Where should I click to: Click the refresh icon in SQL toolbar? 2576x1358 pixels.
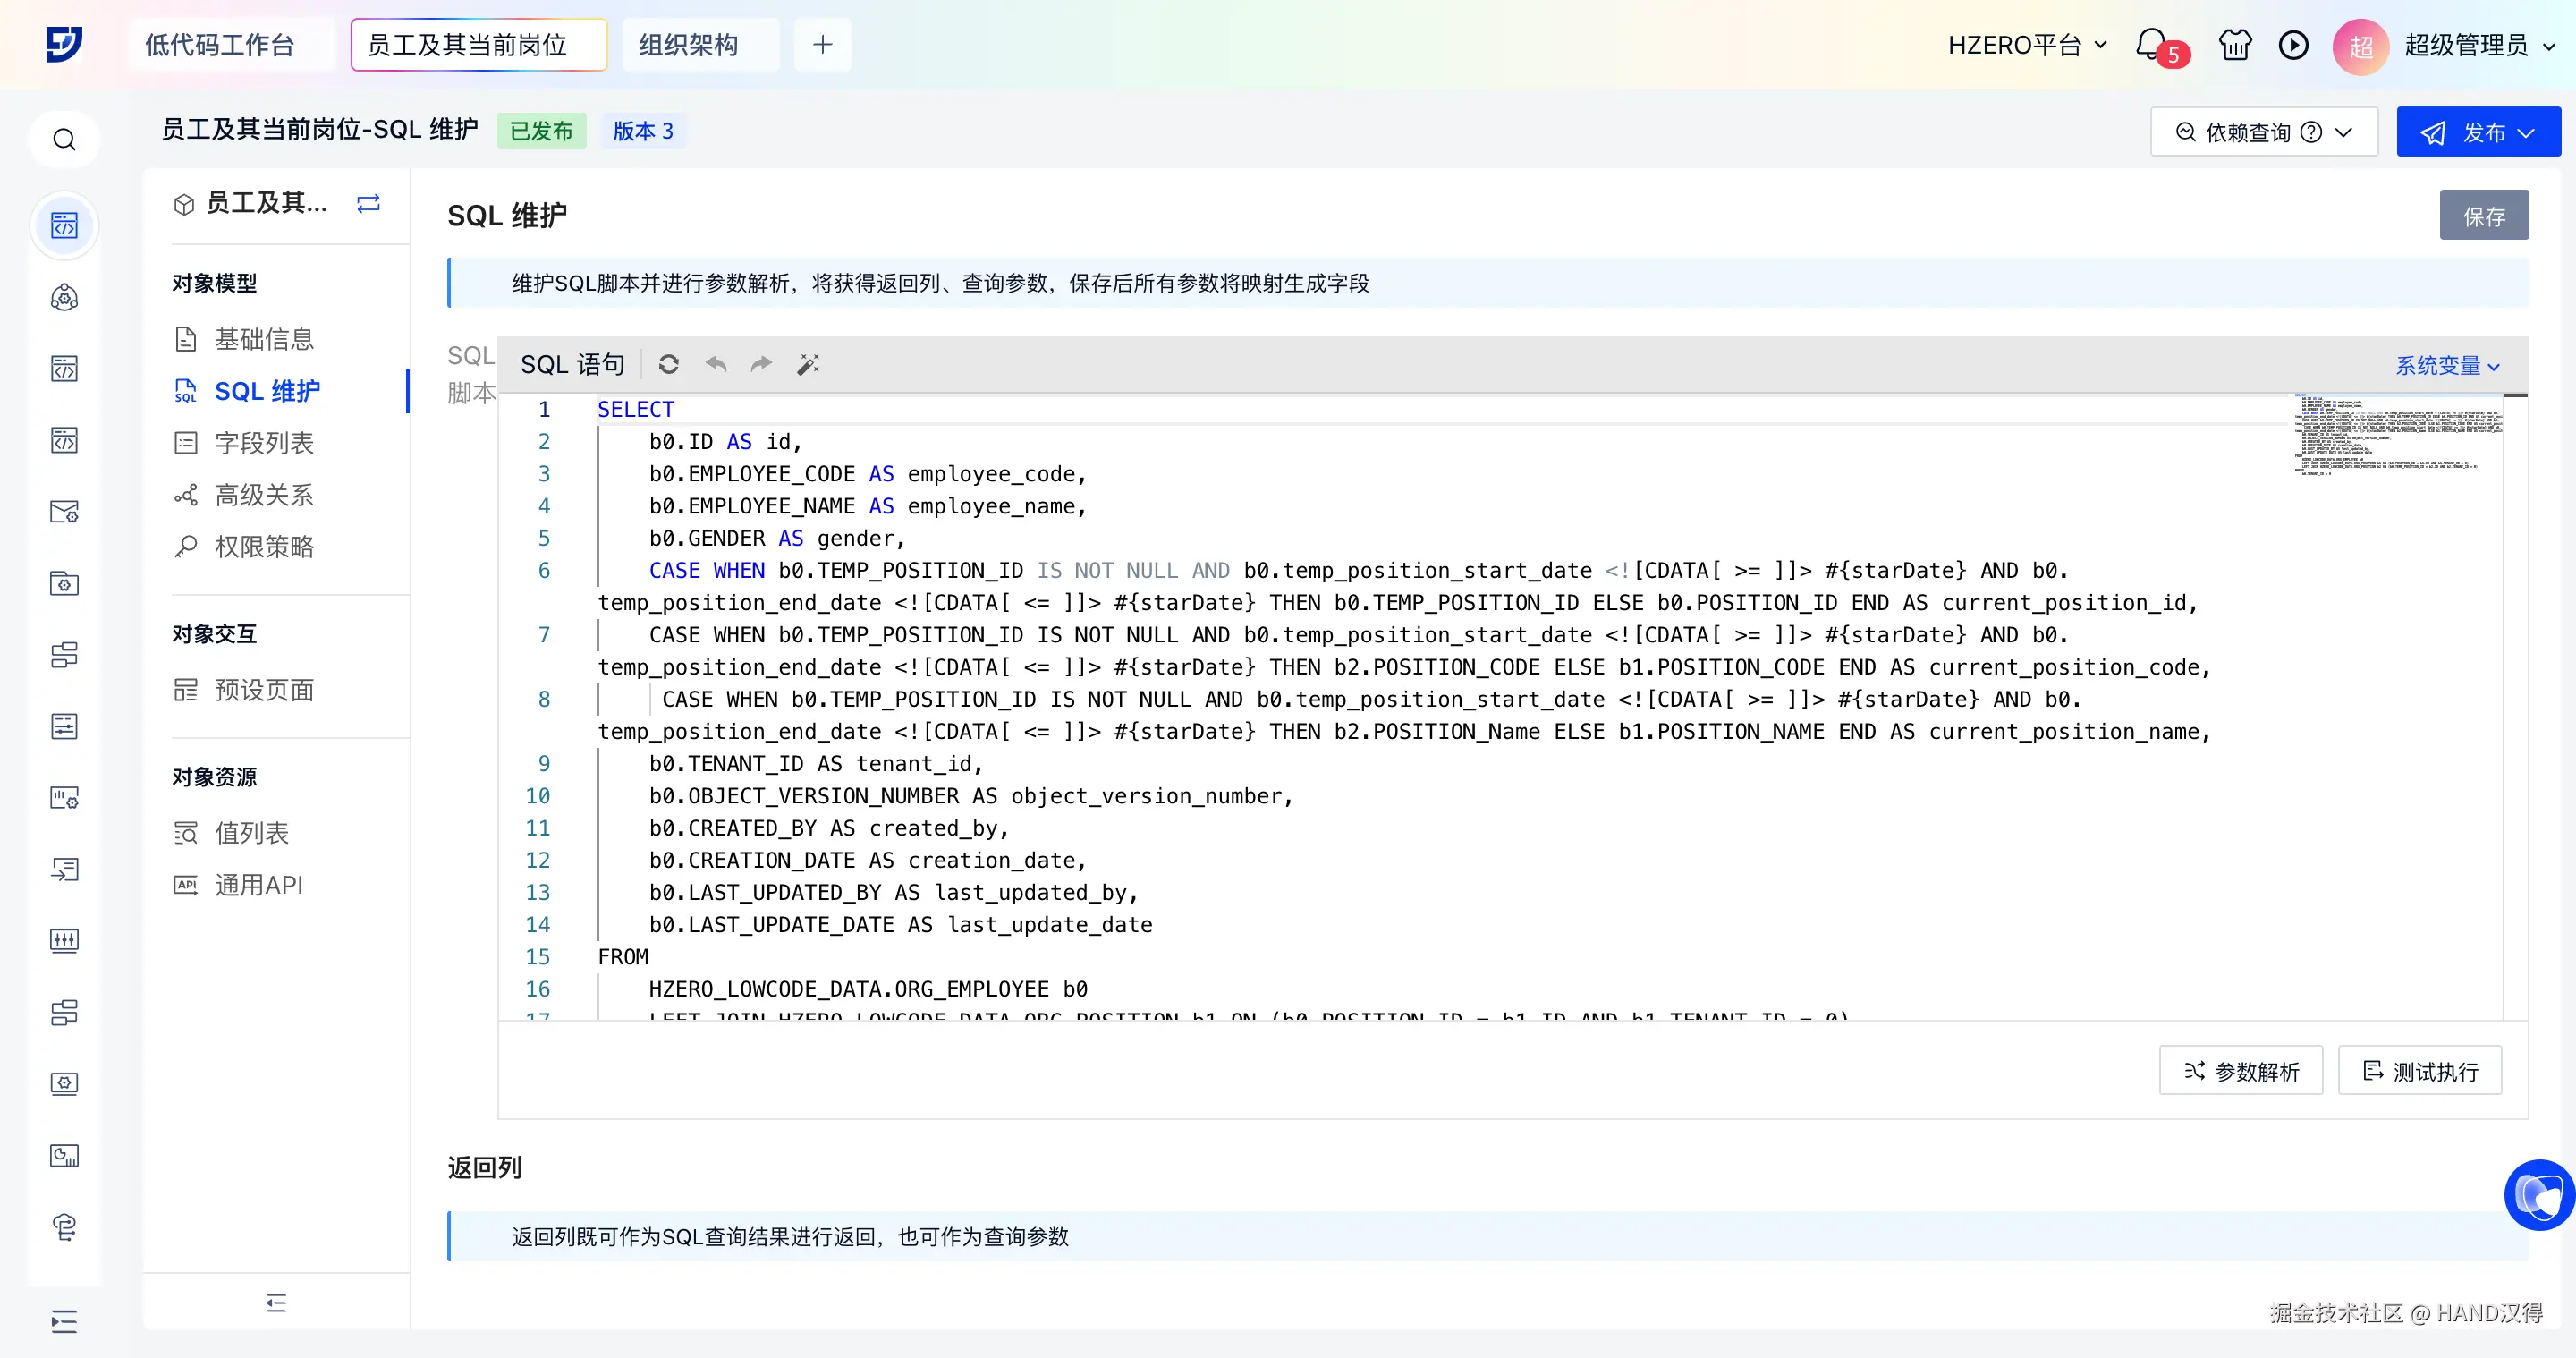pos(668,364)
